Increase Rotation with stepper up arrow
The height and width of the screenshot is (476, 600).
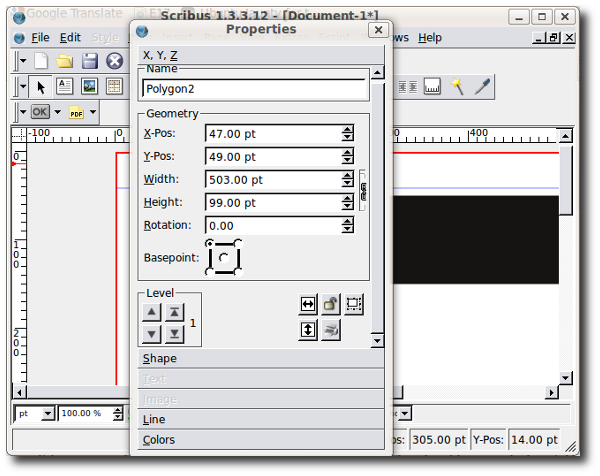coord(347,222)
